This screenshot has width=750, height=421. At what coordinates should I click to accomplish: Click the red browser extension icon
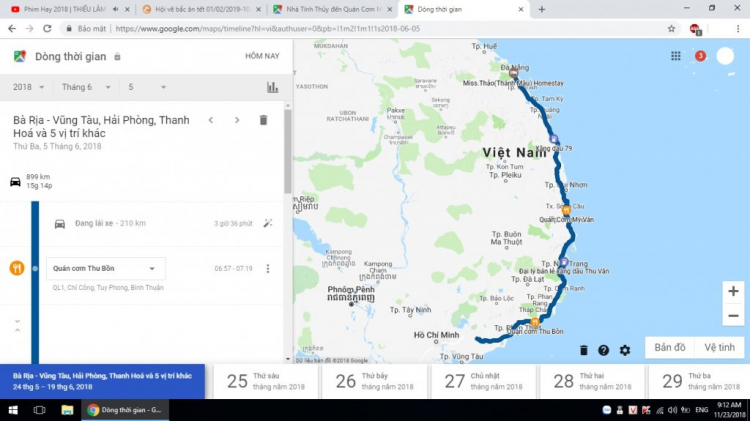[x=695, y=29]
